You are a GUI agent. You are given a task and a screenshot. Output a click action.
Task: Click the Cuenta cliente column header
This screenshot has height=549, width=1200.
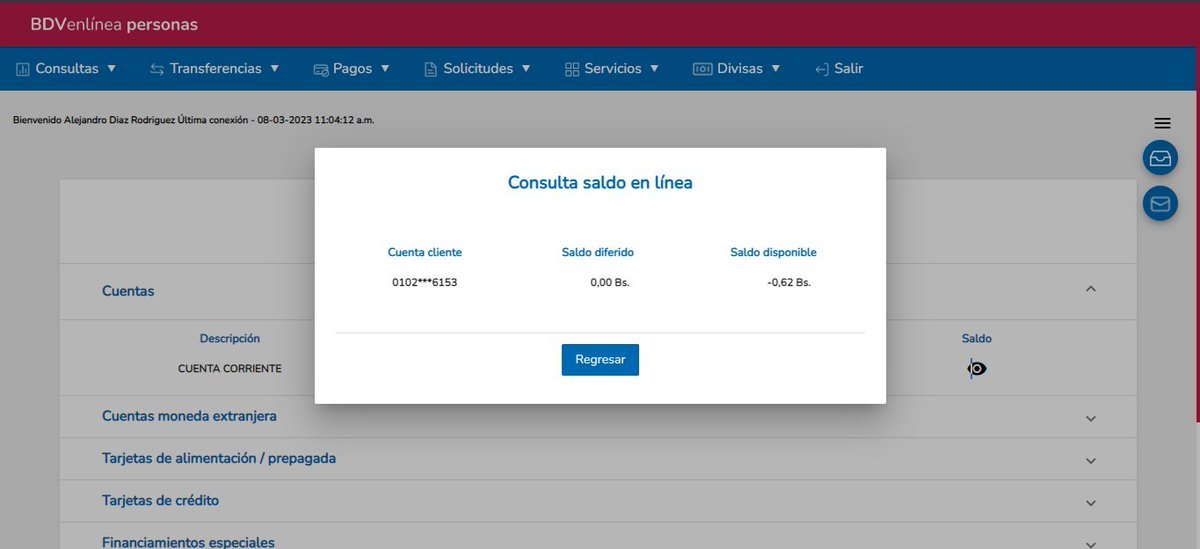point(425,252)
